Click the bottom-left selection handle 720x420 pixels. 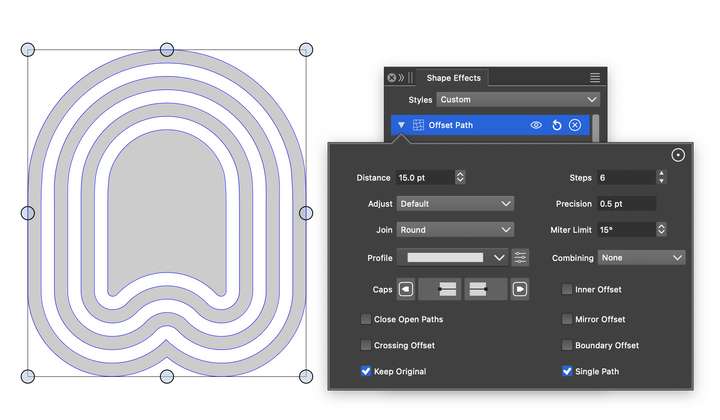point(28,376)
